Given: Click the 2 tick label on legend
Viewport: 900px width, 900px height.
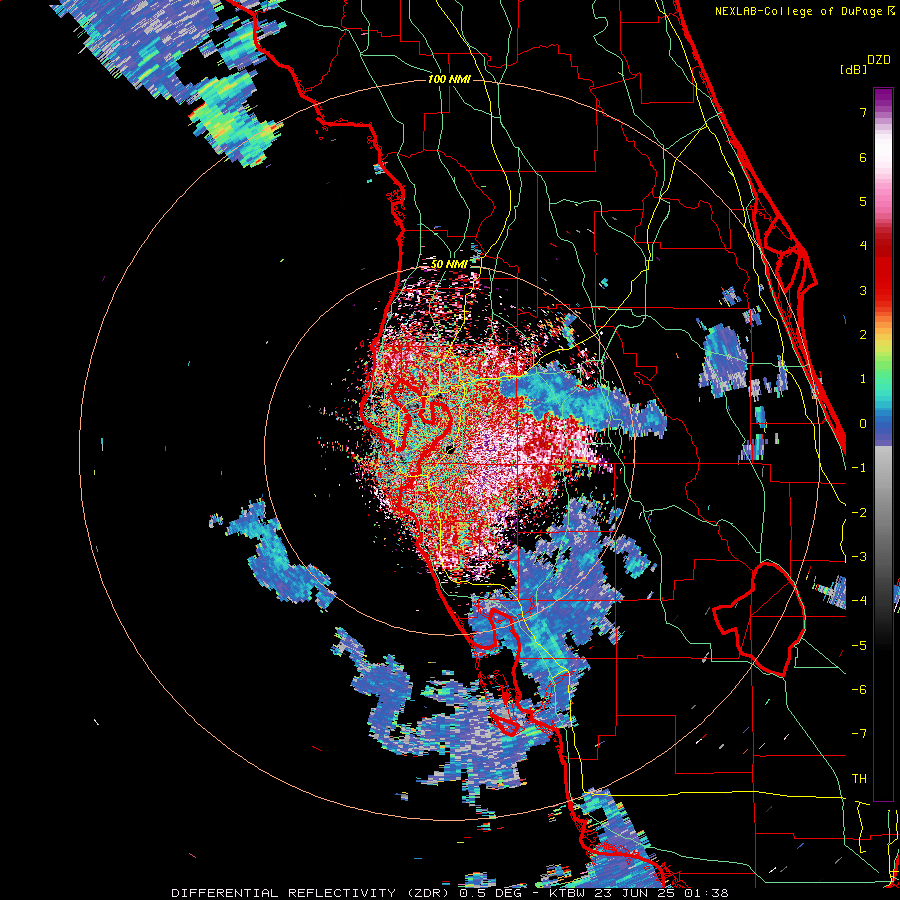Looking at the screenshot, I should [863, 335].
